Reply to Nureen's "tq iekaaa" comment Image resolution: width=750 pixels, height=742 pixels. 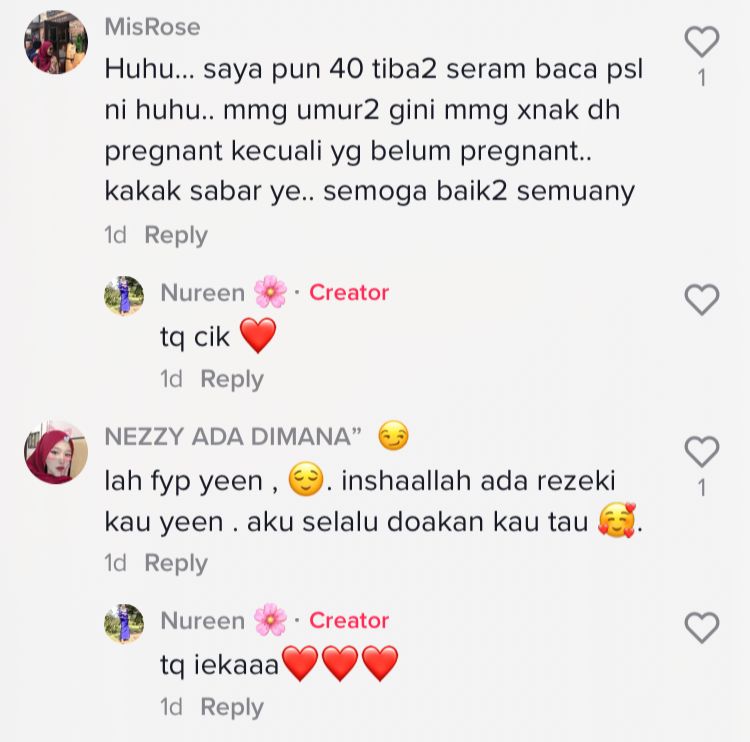[232, 707]
